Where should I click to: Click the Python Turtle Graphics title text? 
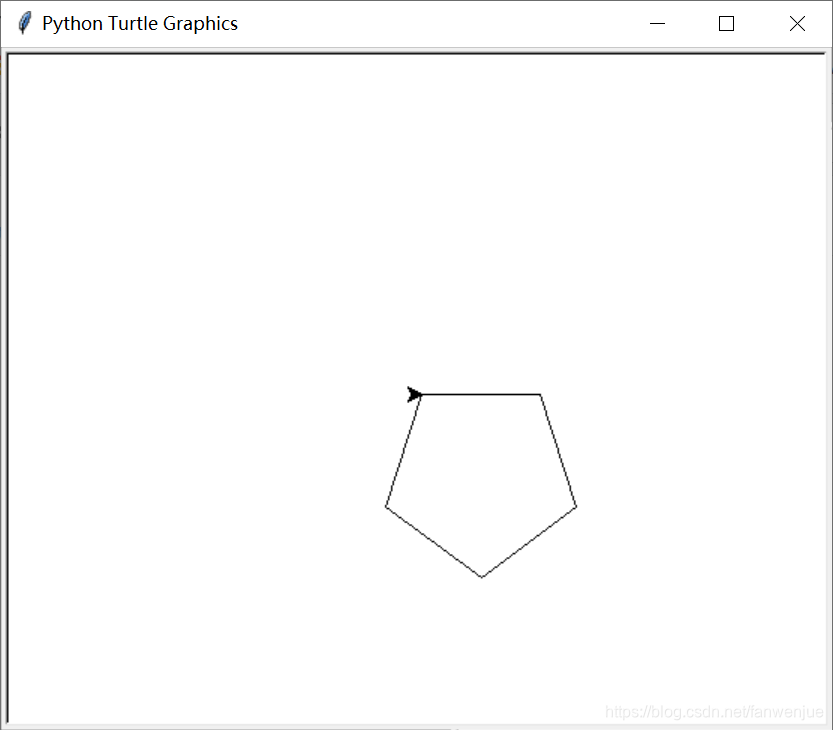(x=140, y=23)
